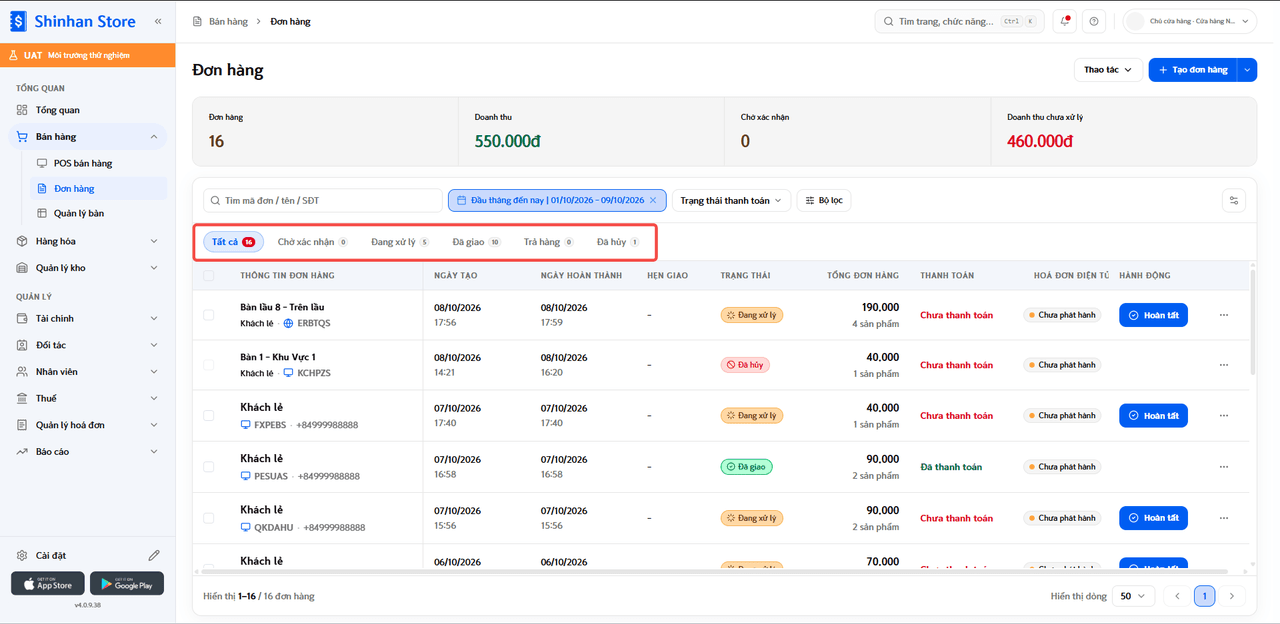Switch to the Chờ xác nhận tab
Screen dimensions: 1280x624
tap(312, 242)
